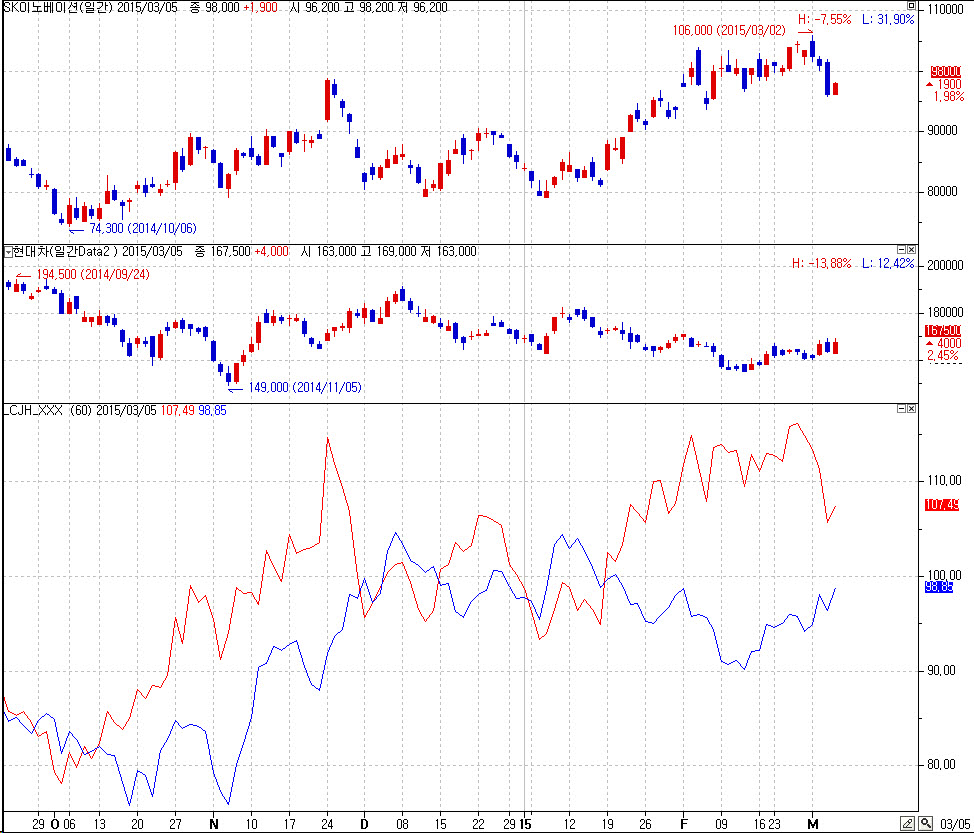Image resolution: width=974 pixels, height=833 pixels.
Task: Click the red 98000 current price tag
Action: [946, 71]
